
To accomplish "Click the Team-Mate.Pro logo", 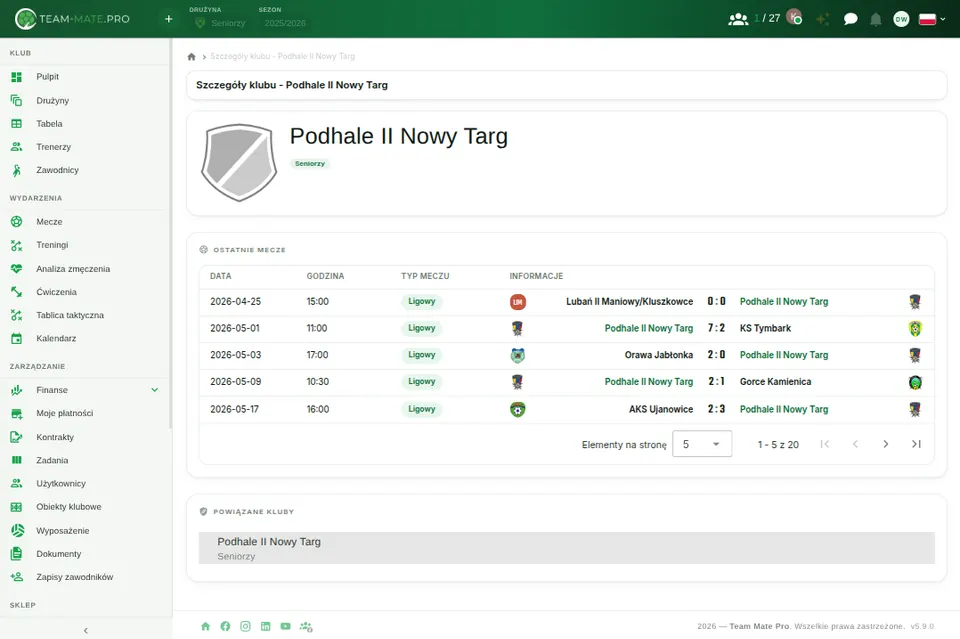I will (x=72, y=19).
